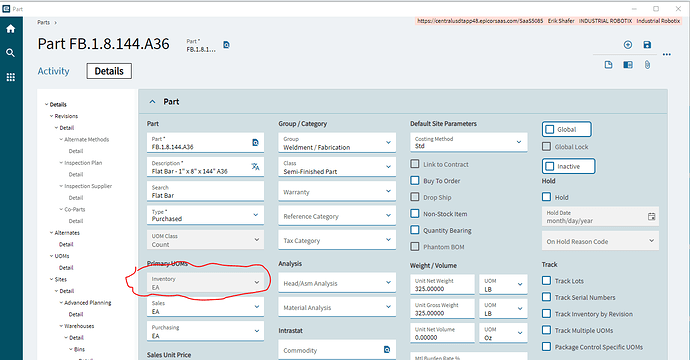
Task: Open On Hold Reason Code dropdown
Action: click(x=600, y=241)
